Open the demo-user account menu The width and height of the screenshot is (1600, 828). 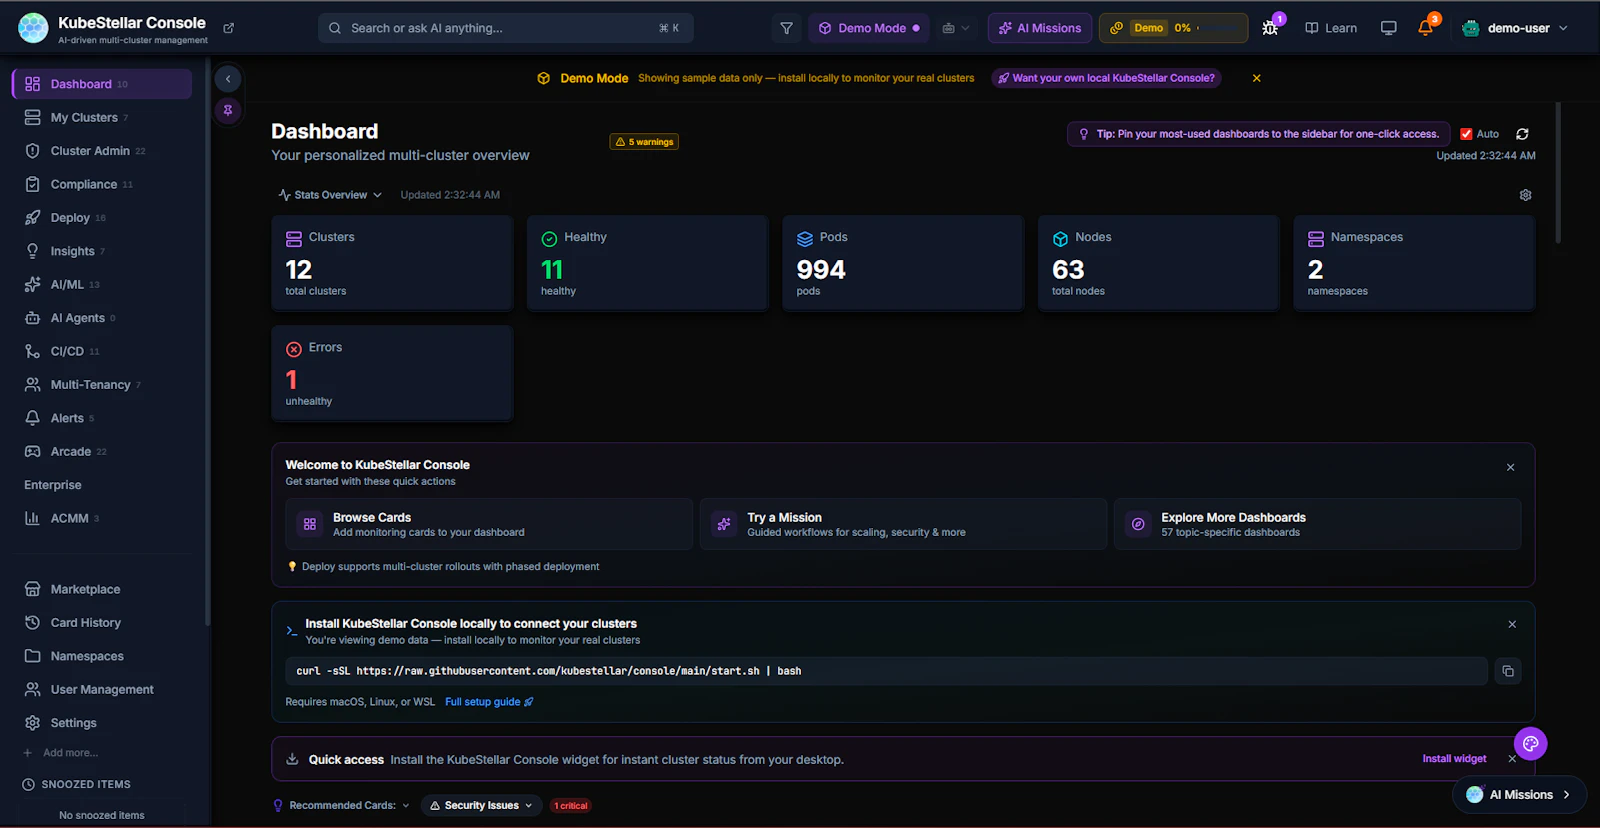(1515, 28)
